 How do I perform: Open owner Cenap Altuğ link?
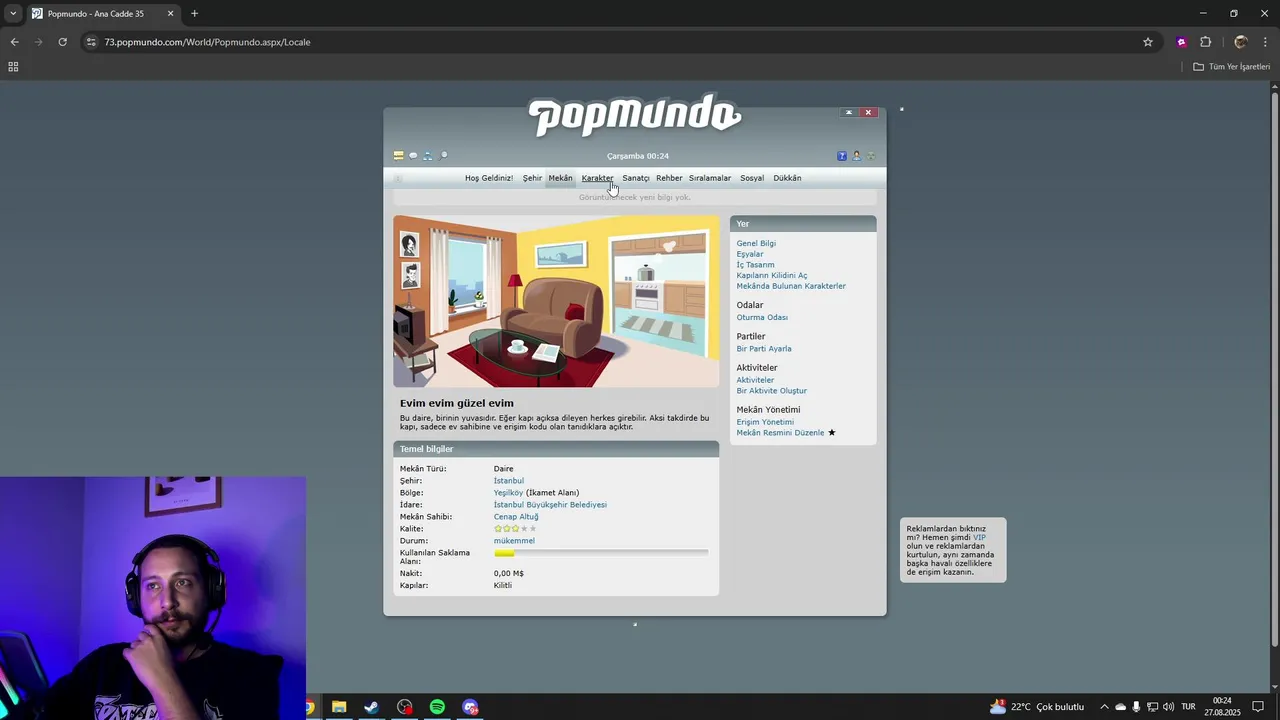(516, 517)
